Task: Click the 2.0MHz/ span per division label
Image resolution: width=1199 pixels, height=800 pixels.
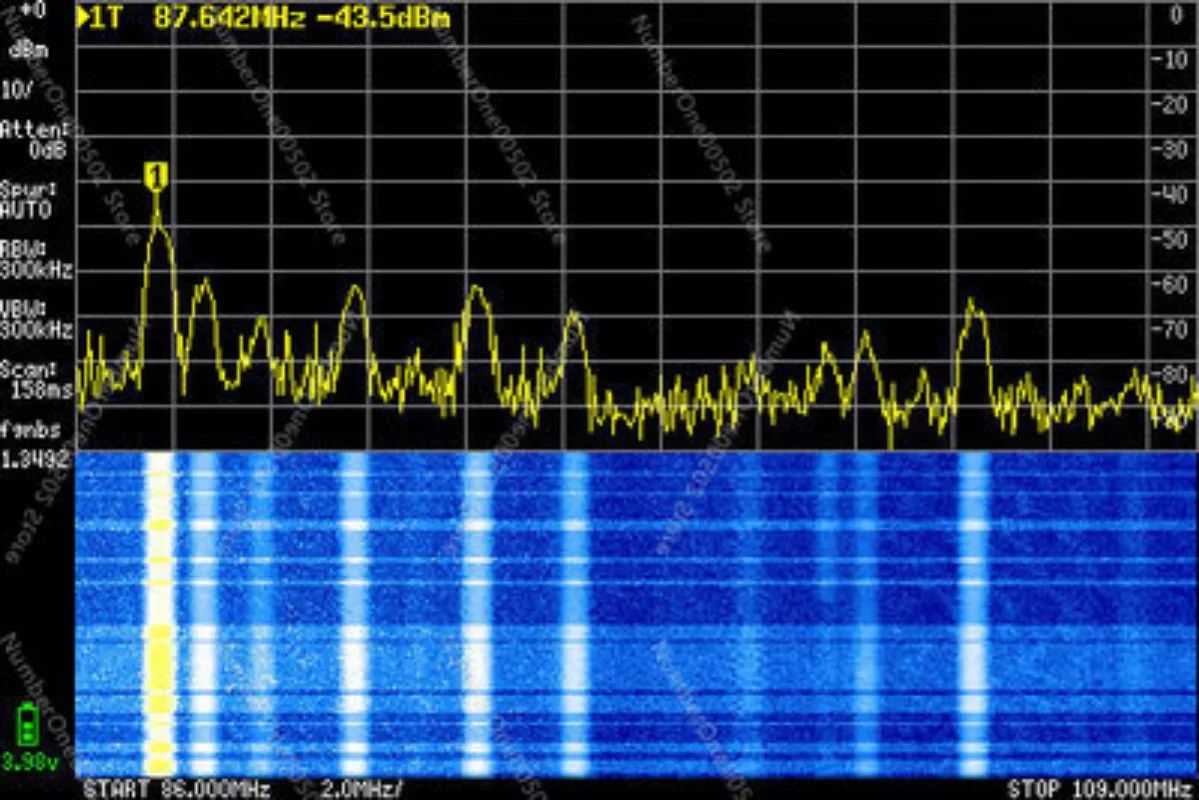Action: 362,789
